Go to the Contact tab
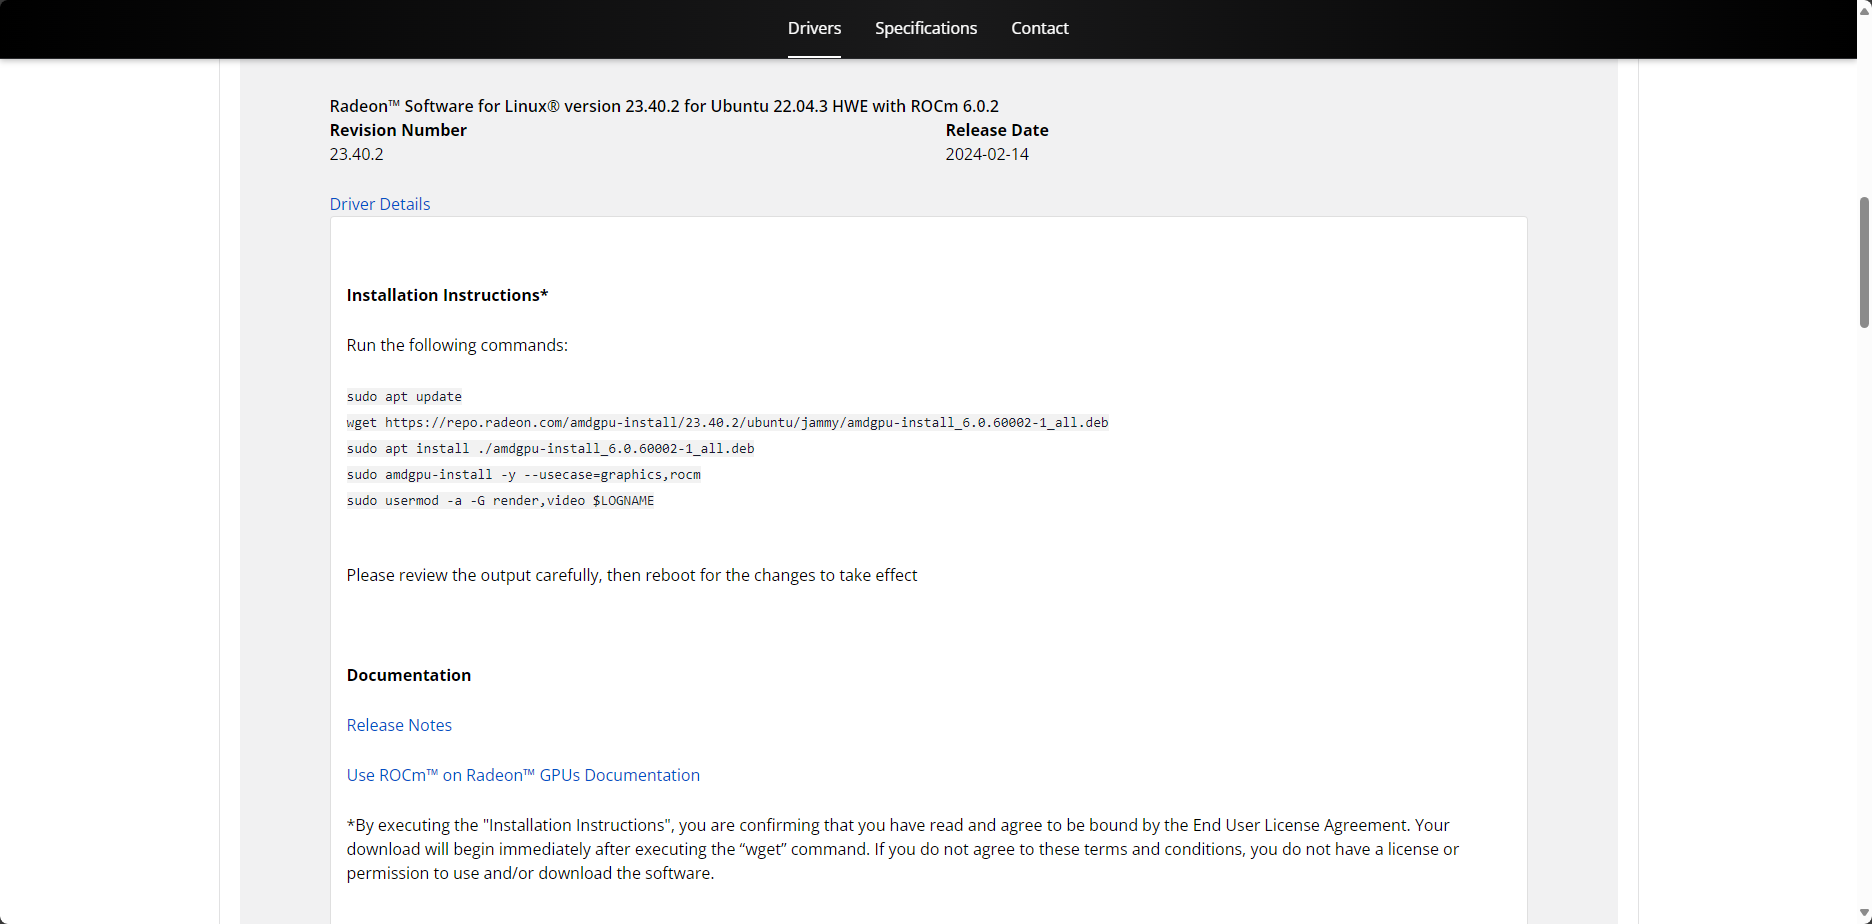1872x924 pixels. click(x=1039, y=28)
